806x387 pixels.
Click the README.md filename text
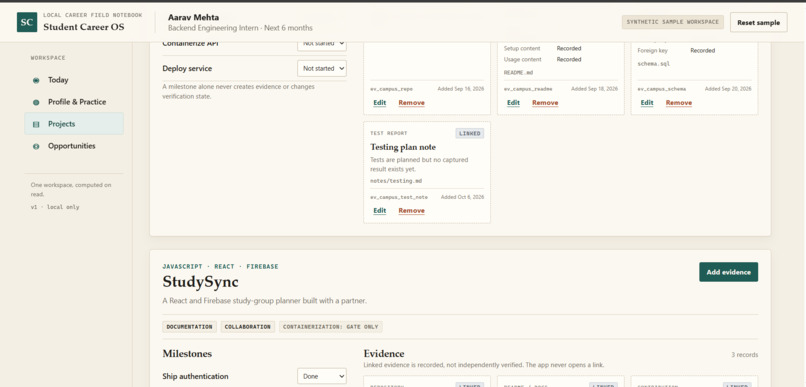pyautogui.click(x=518, y=72)
